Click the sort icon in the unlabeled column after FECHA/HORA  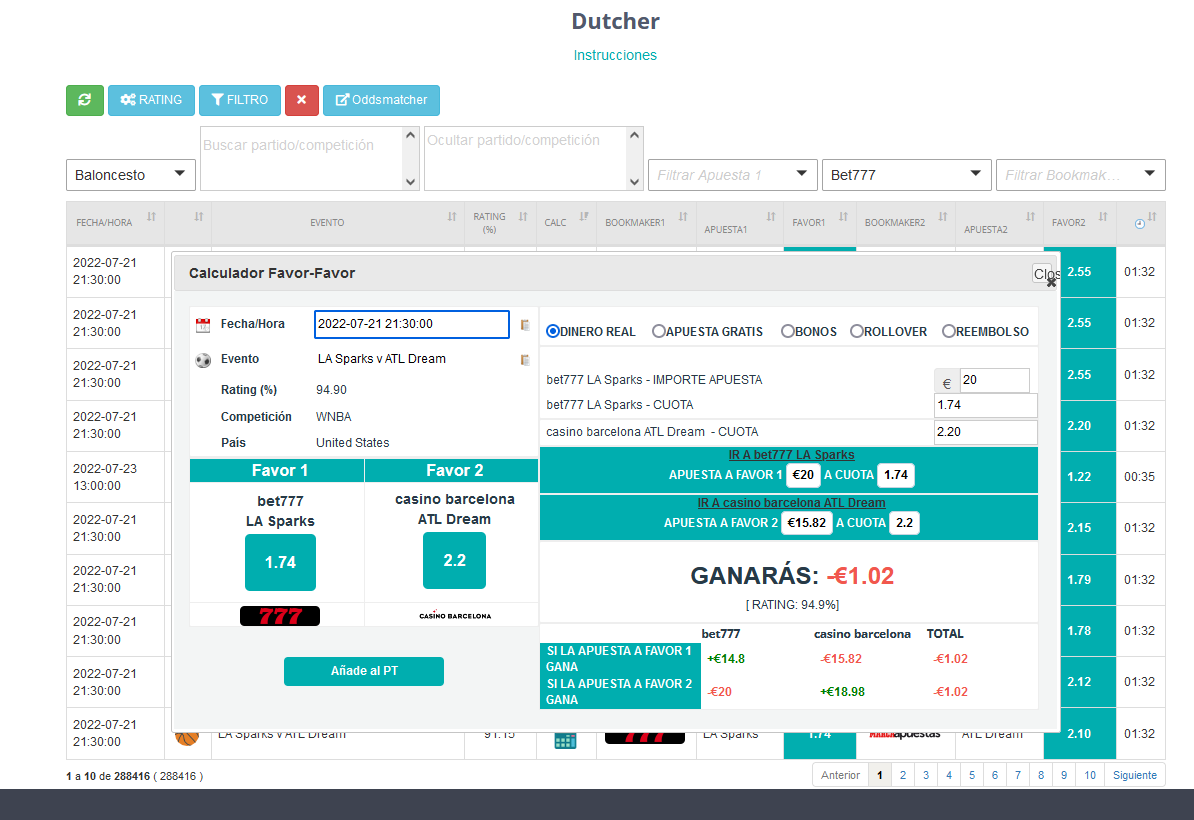point(199,217)
